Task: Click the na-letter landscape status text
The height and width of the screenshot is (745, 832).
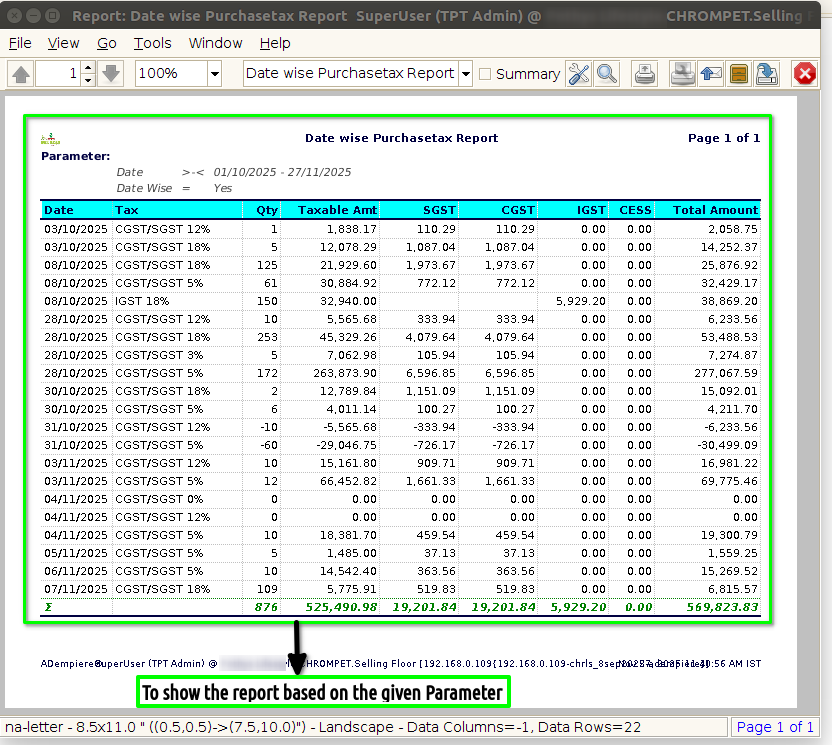Action: [323, 727]
